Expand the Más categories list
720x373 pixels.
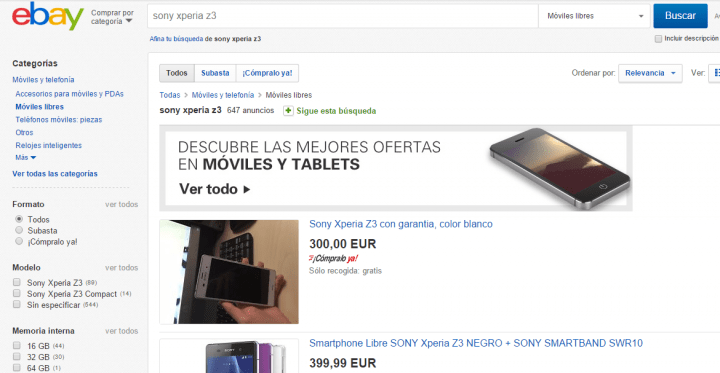(26, 158)
